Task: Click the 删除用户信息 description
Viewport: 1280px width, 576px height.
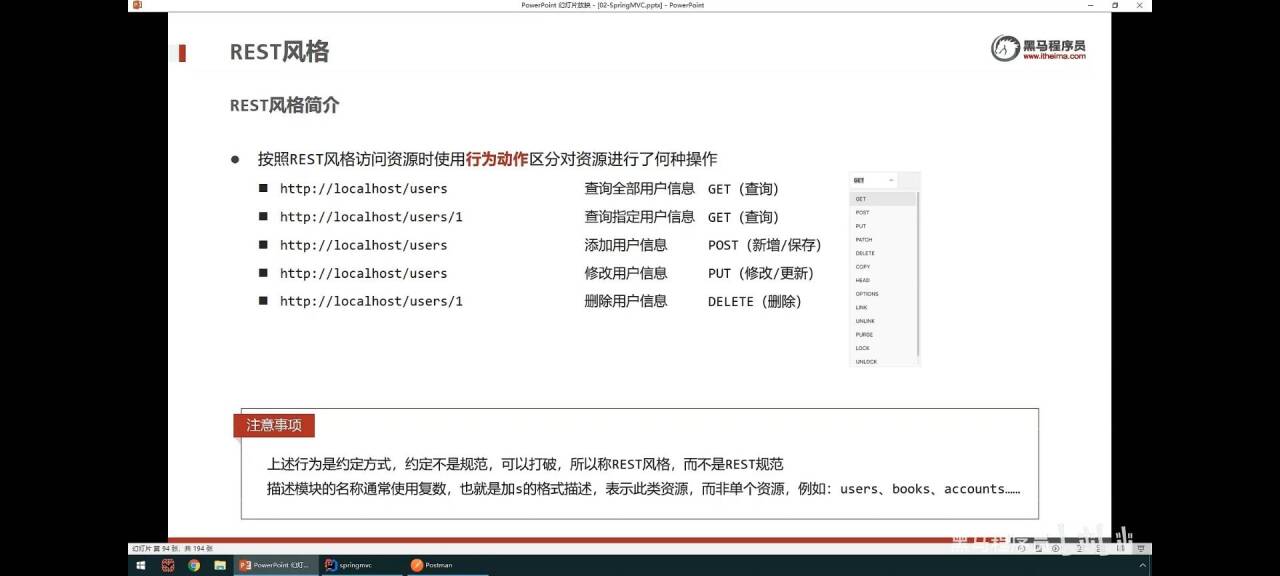Action: click(625, 301)
